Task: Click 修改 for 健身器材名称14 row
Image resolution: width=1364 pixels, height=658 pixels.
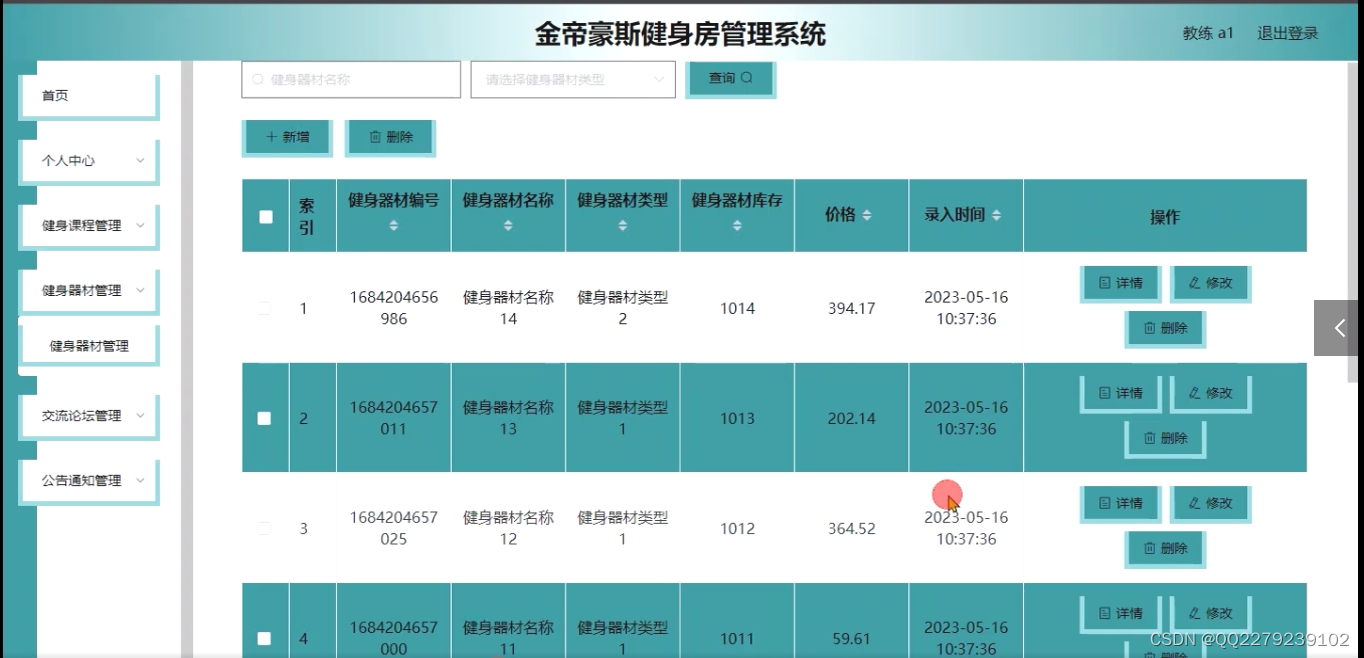Action: pos(1210,283)
